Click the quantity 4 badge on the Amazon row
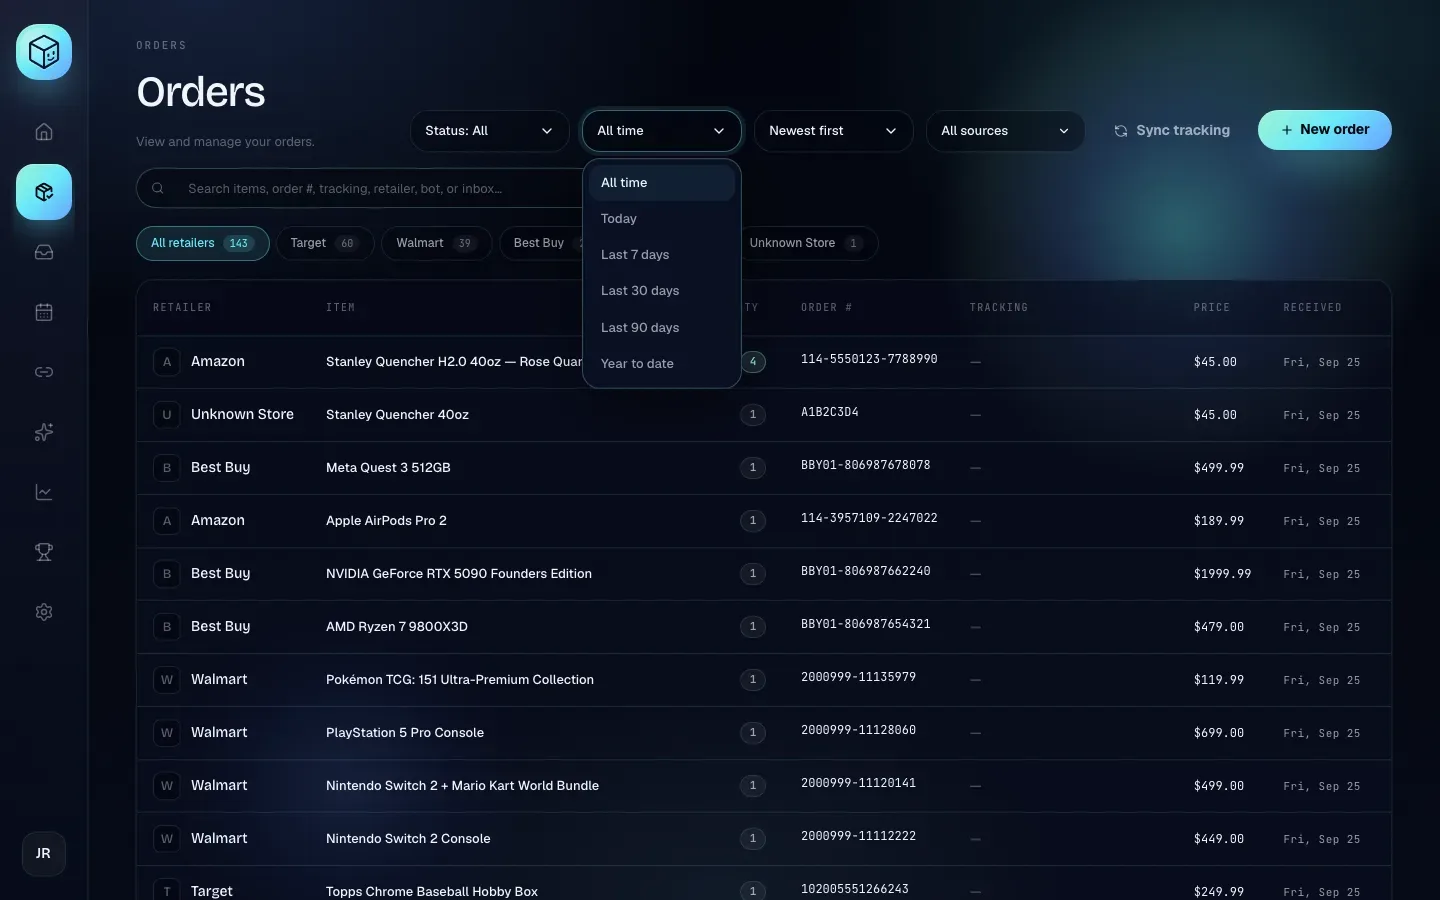The width and height of the screenshot is (1440, 900). [x=753, y=362]
